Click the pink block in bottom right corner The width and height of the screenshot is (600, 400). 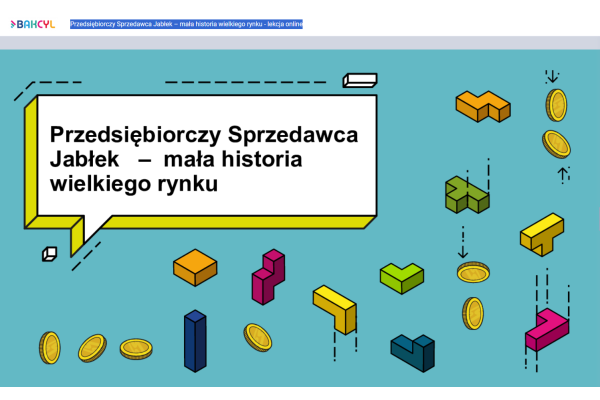(546, 329)
